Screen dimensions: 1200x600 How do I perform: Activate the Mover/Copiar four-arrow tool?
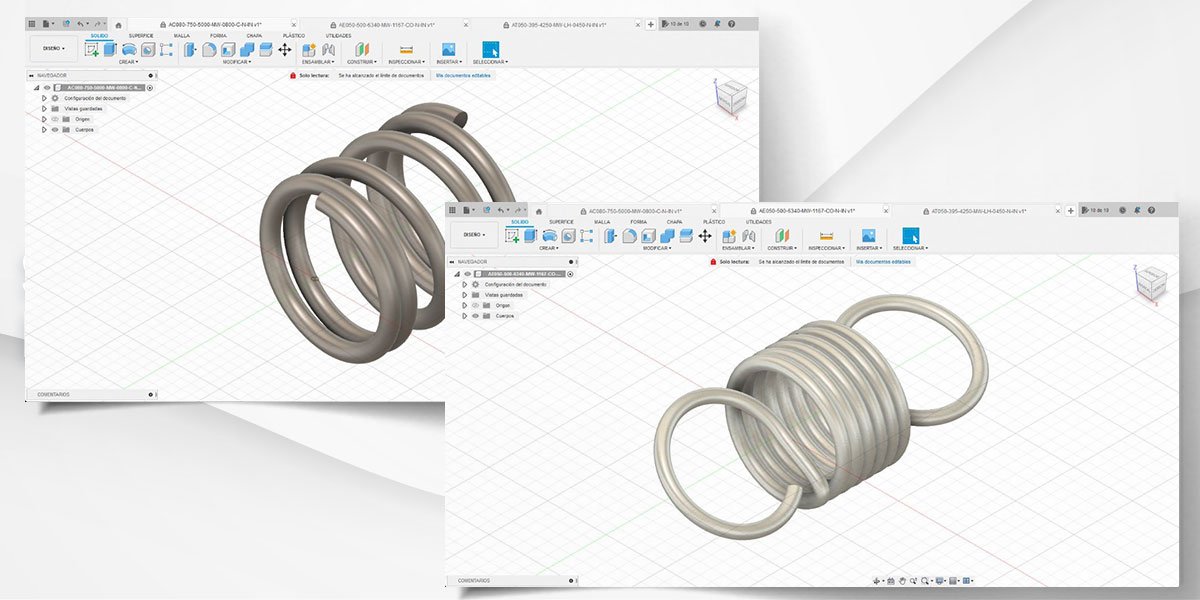click(705, 234)
